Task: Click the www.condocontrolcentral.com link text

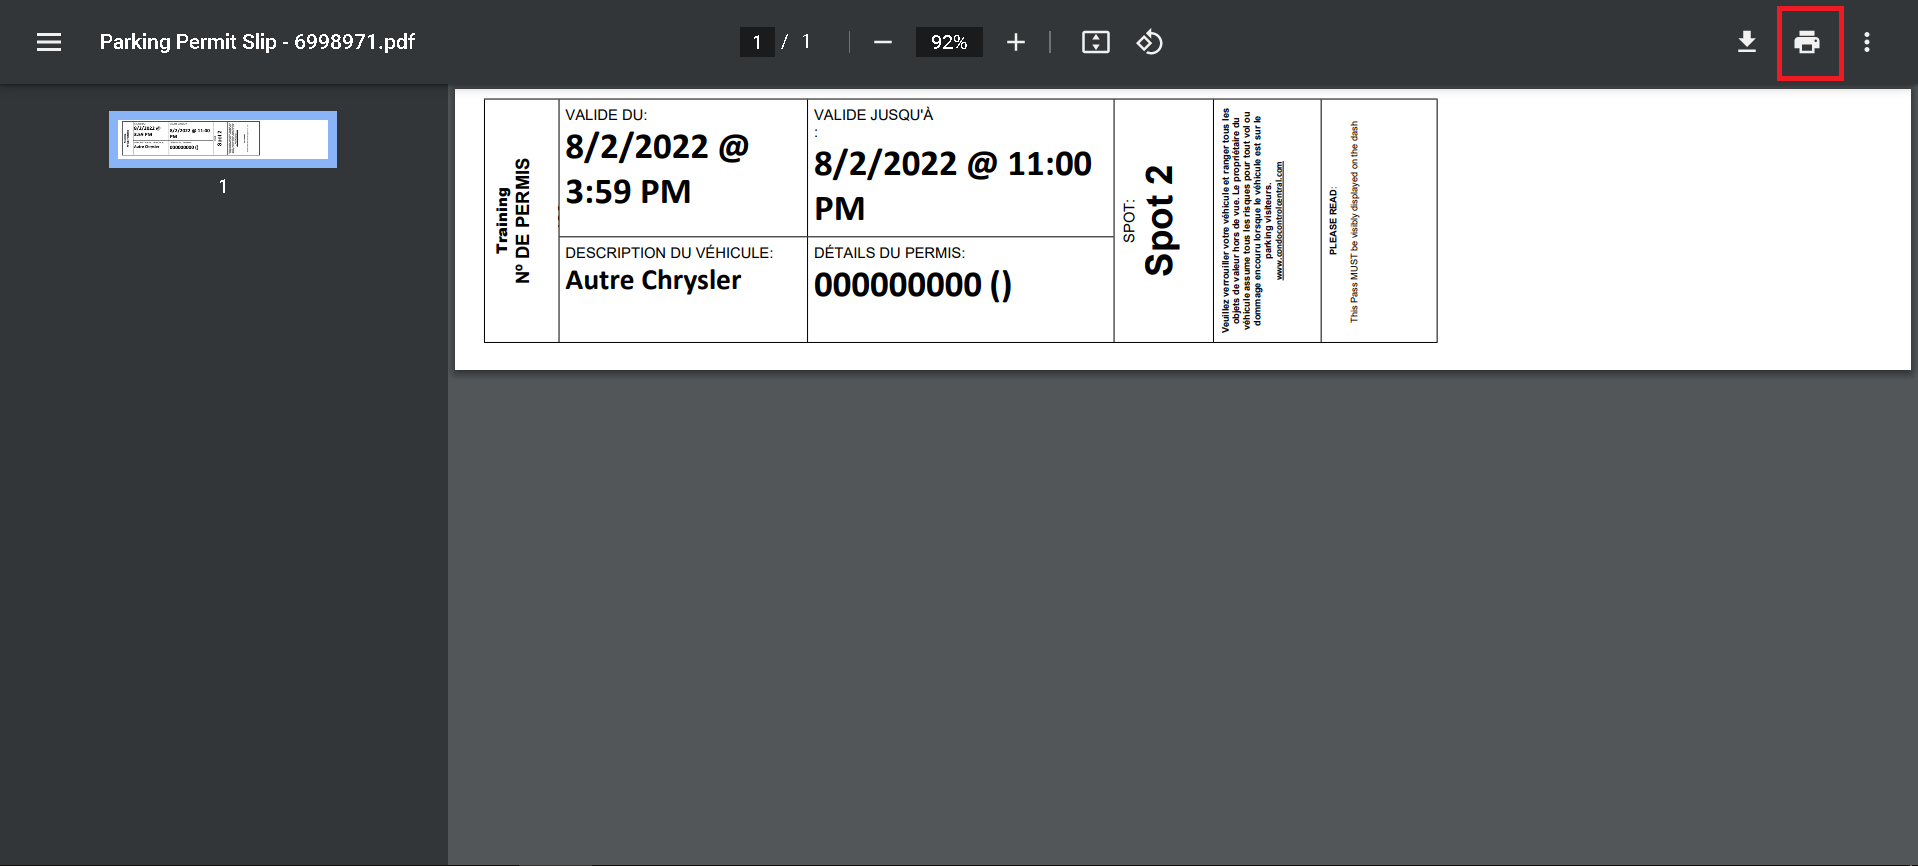Action: (x=1280, y=220)
